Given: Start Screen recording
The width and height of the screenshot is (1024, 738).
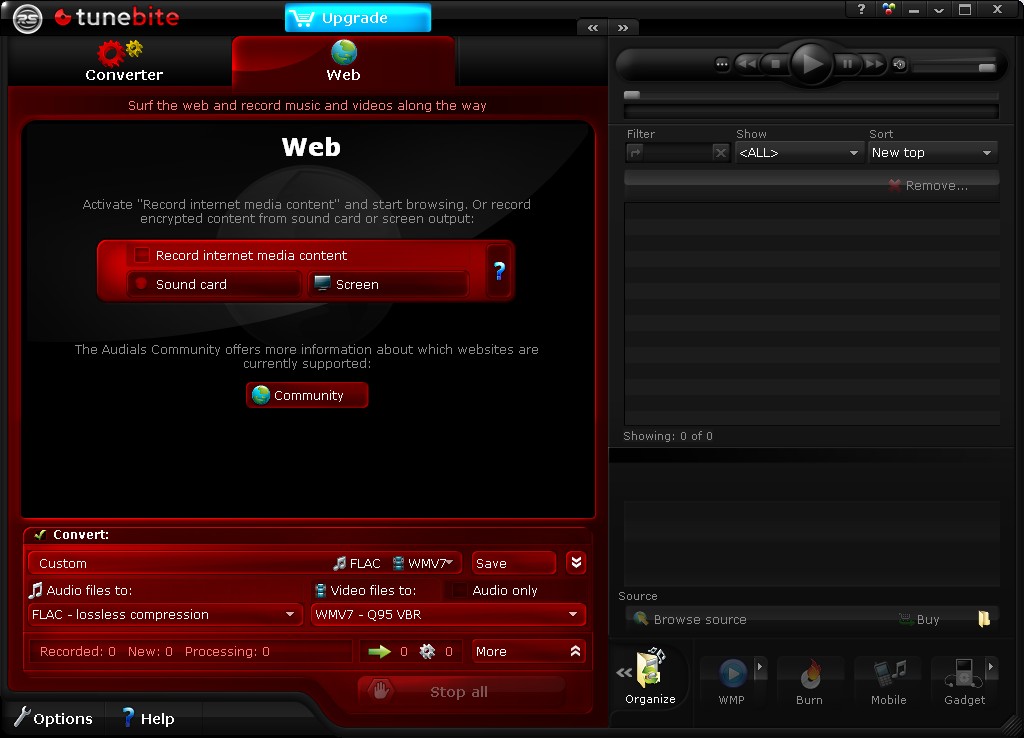Looking at the screenshot, I should point(389,284).
